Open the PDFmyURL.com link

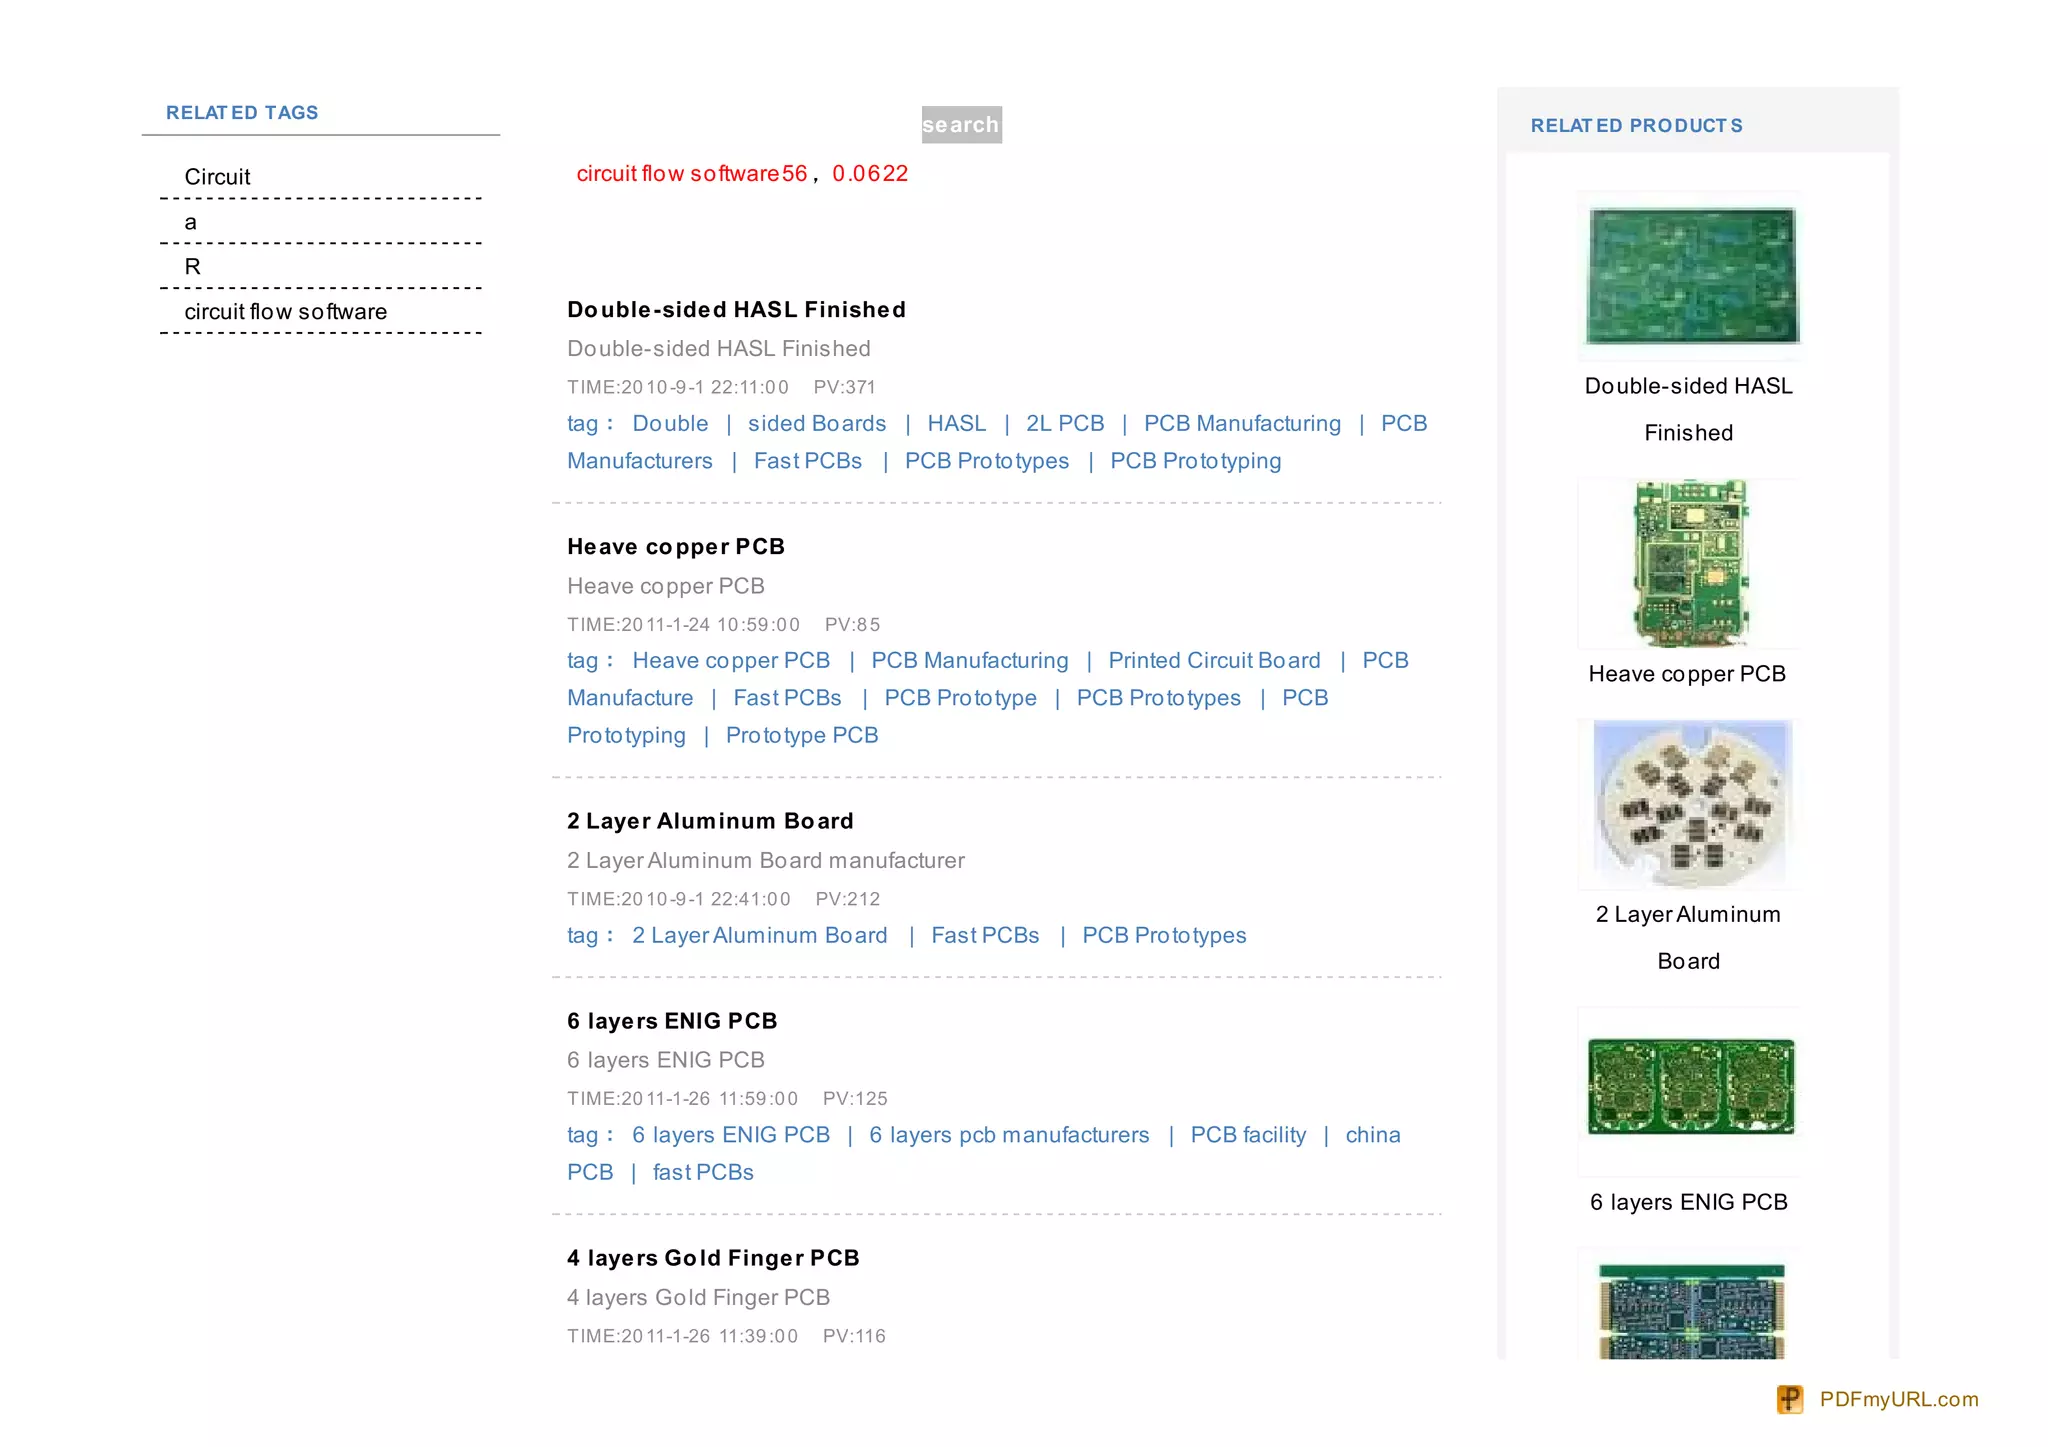coord(1898,1399)
